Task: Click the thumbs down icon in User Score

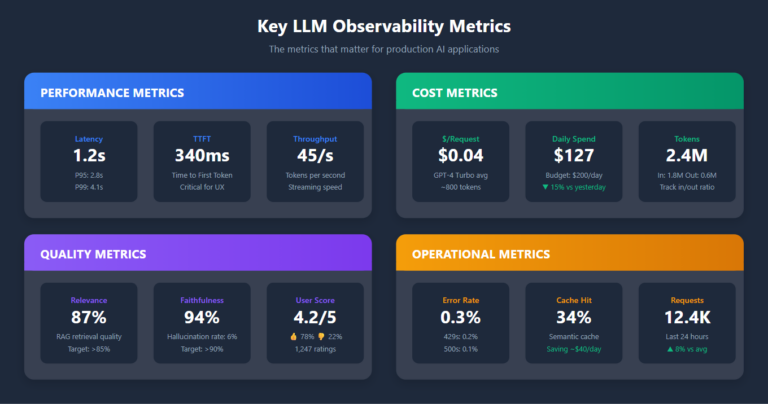Action: coord(319,336)
